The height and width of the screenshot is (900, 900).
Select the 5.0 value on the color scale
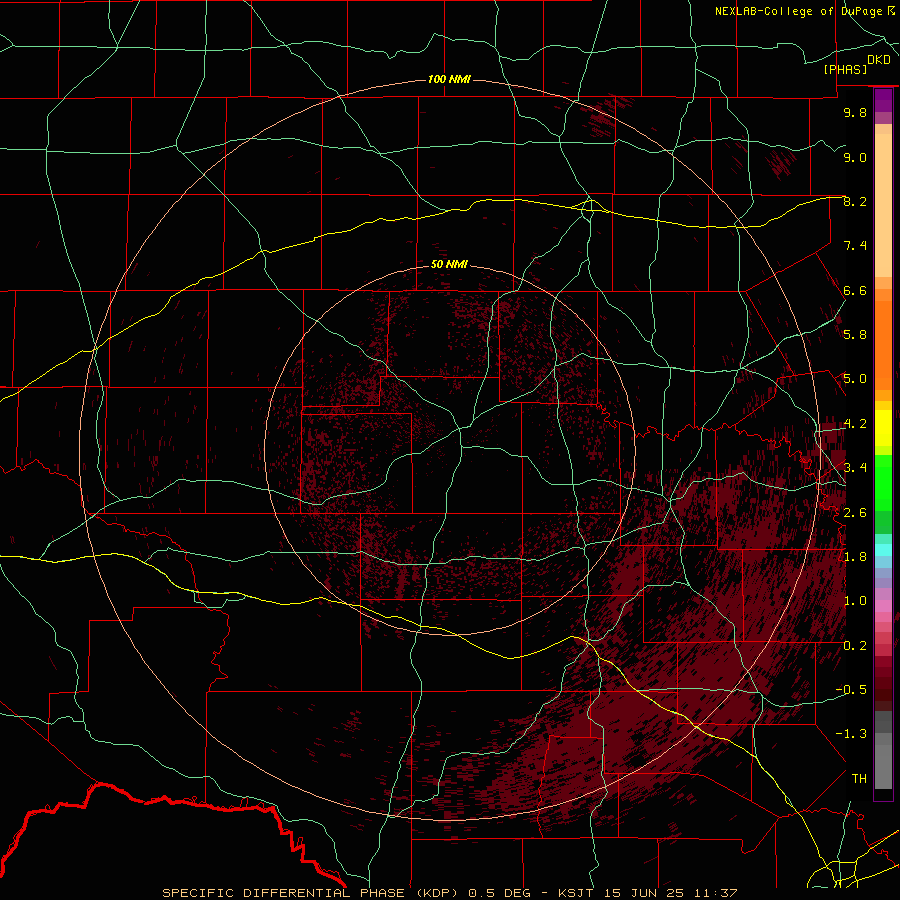click(x=855, y=379)
